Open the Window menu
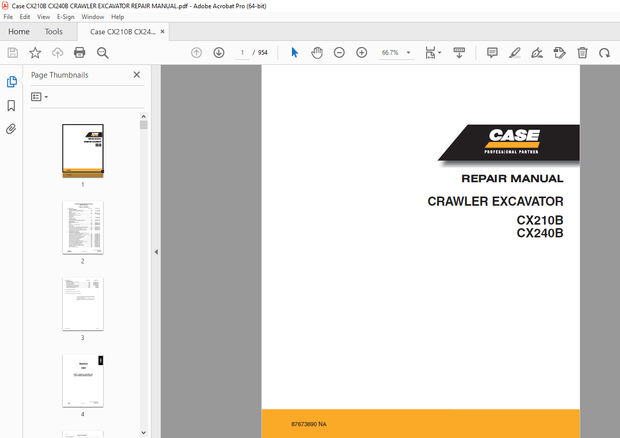This screenshot has width=620, height=438. point(93,17)
